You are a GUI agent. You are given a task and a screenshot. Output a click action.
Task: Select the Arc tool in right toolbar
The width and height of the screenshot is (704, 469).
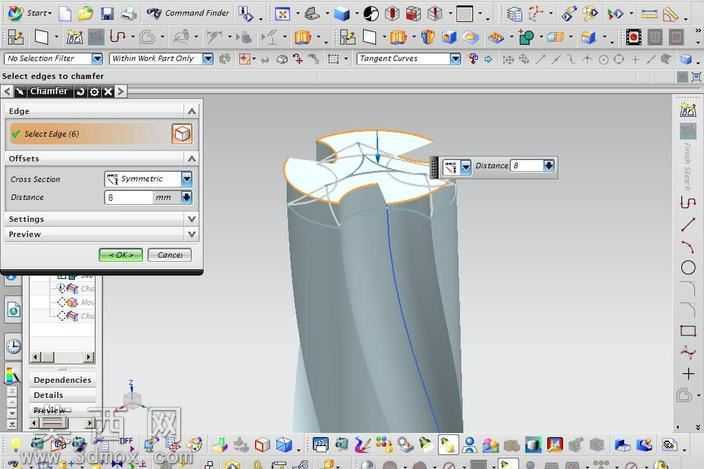coord(688,246)
